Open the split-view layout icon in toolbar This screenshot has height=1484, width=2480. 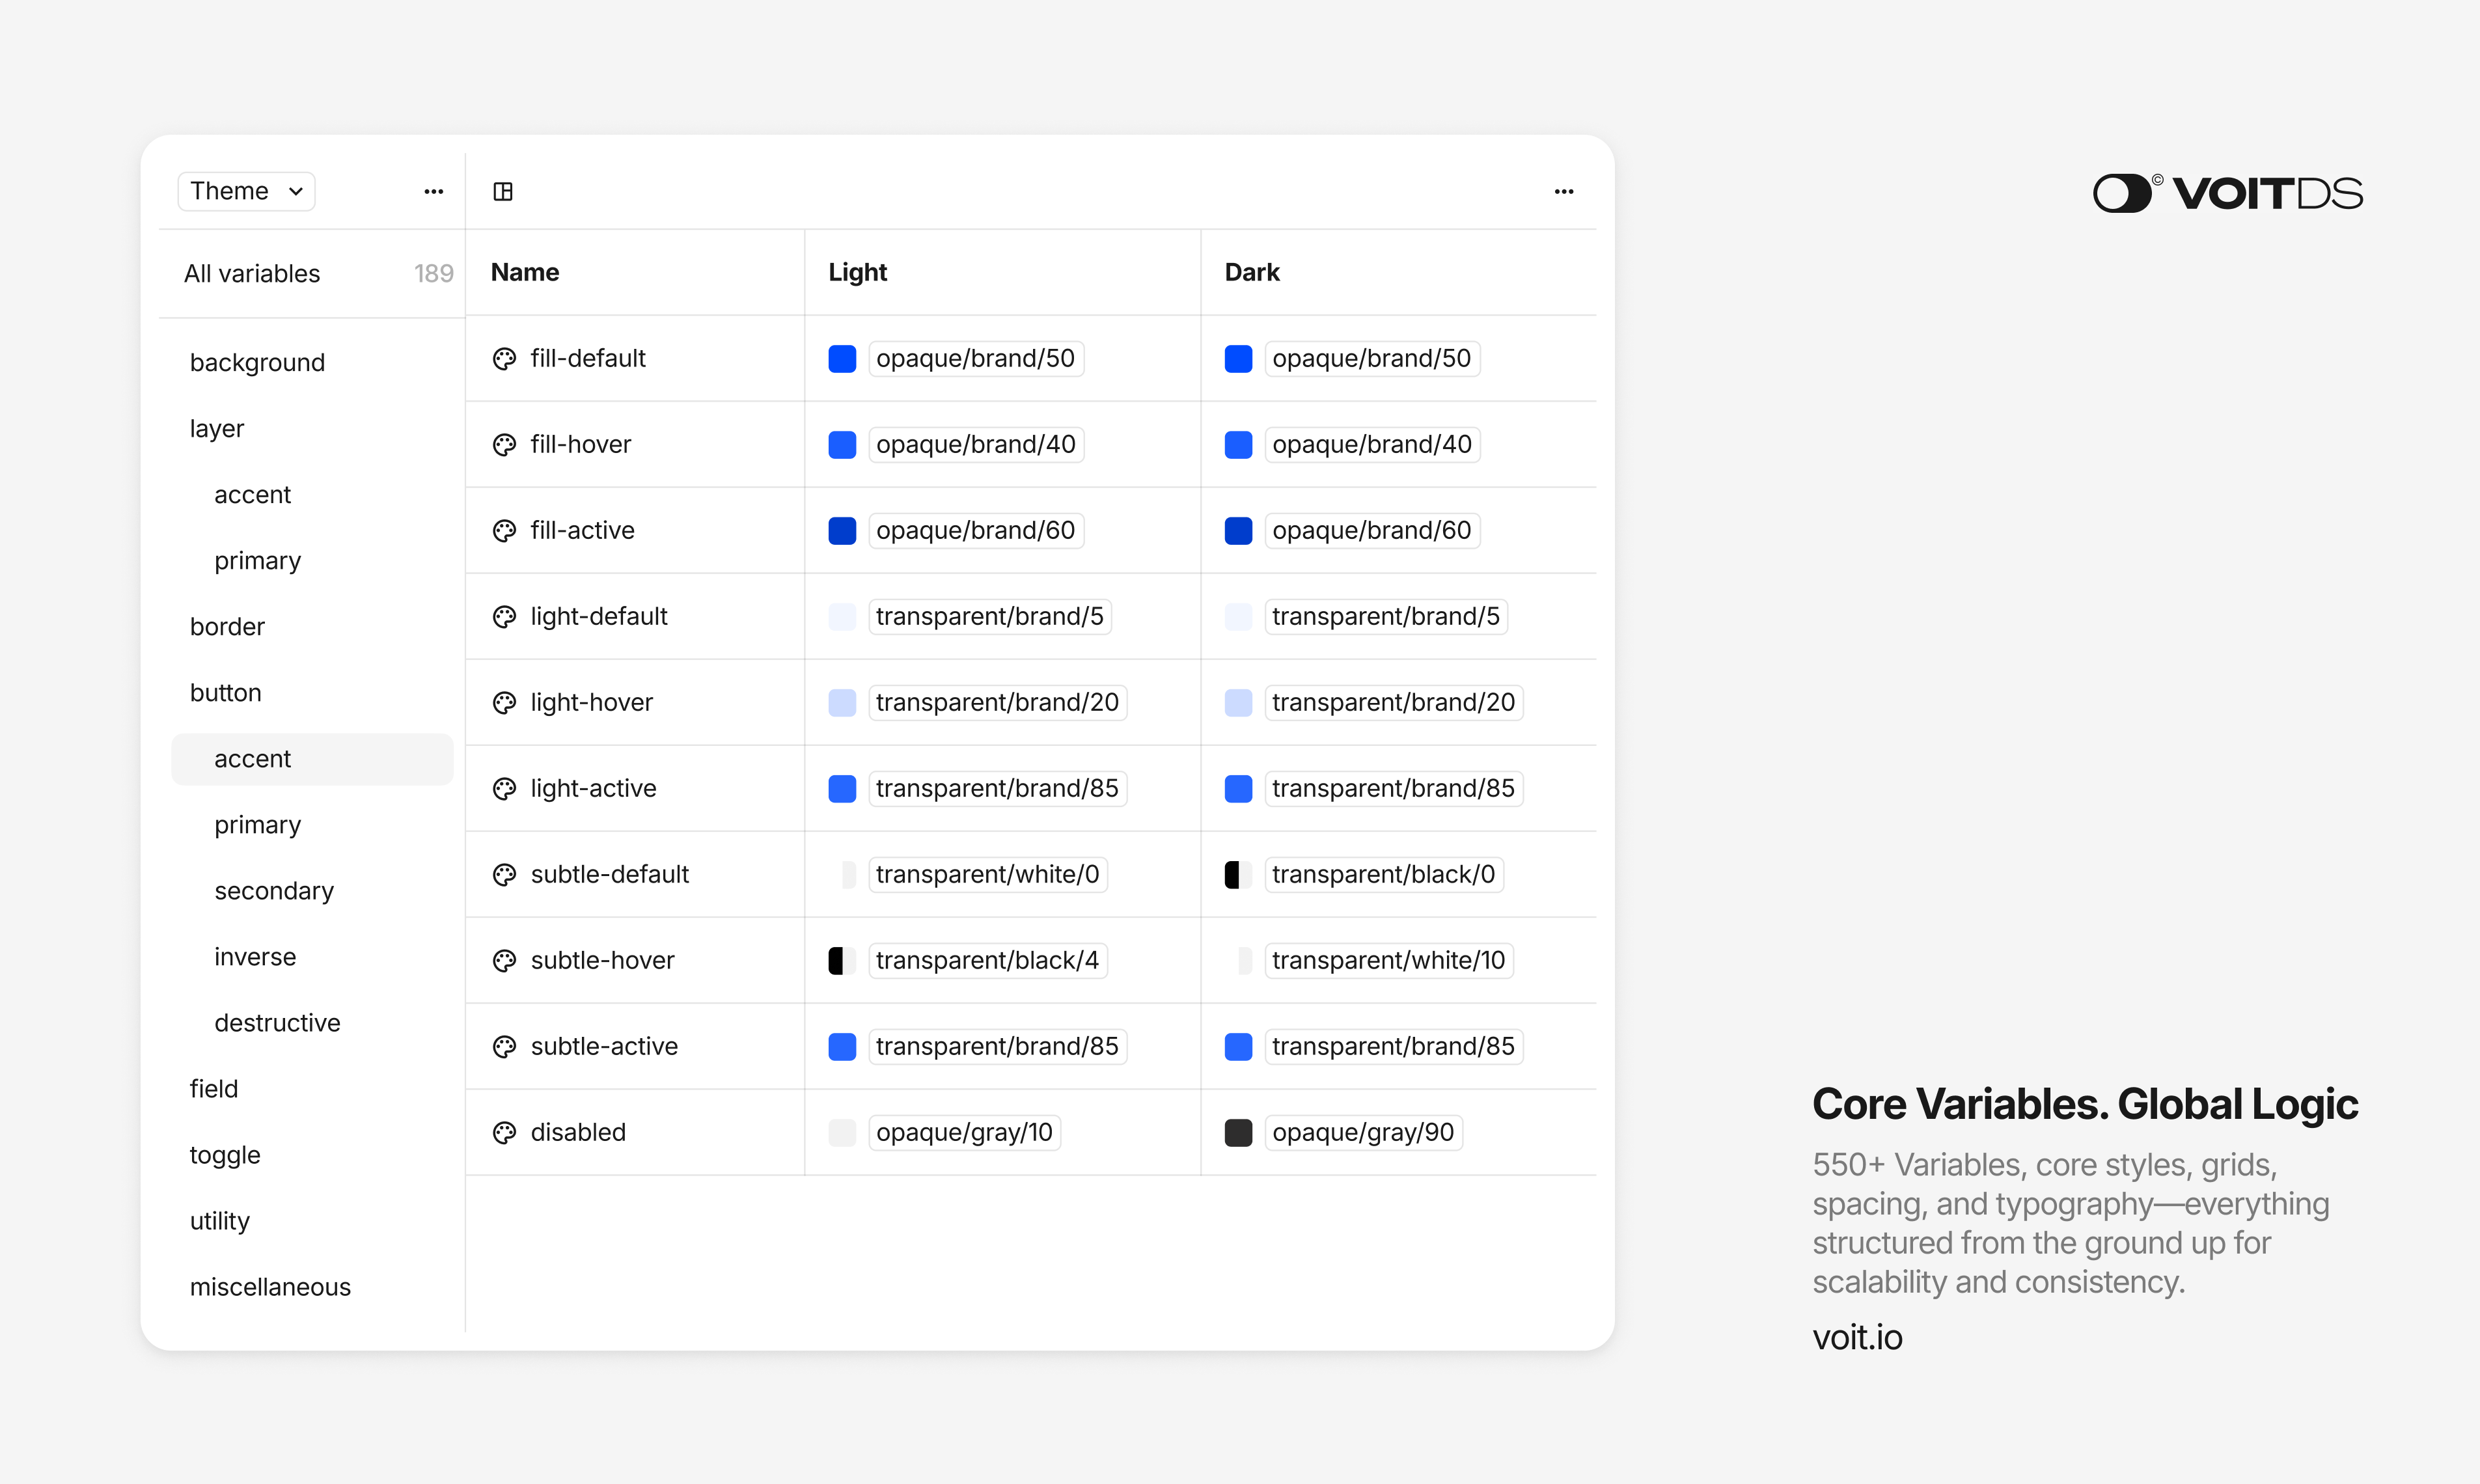[x=503, y=190]
